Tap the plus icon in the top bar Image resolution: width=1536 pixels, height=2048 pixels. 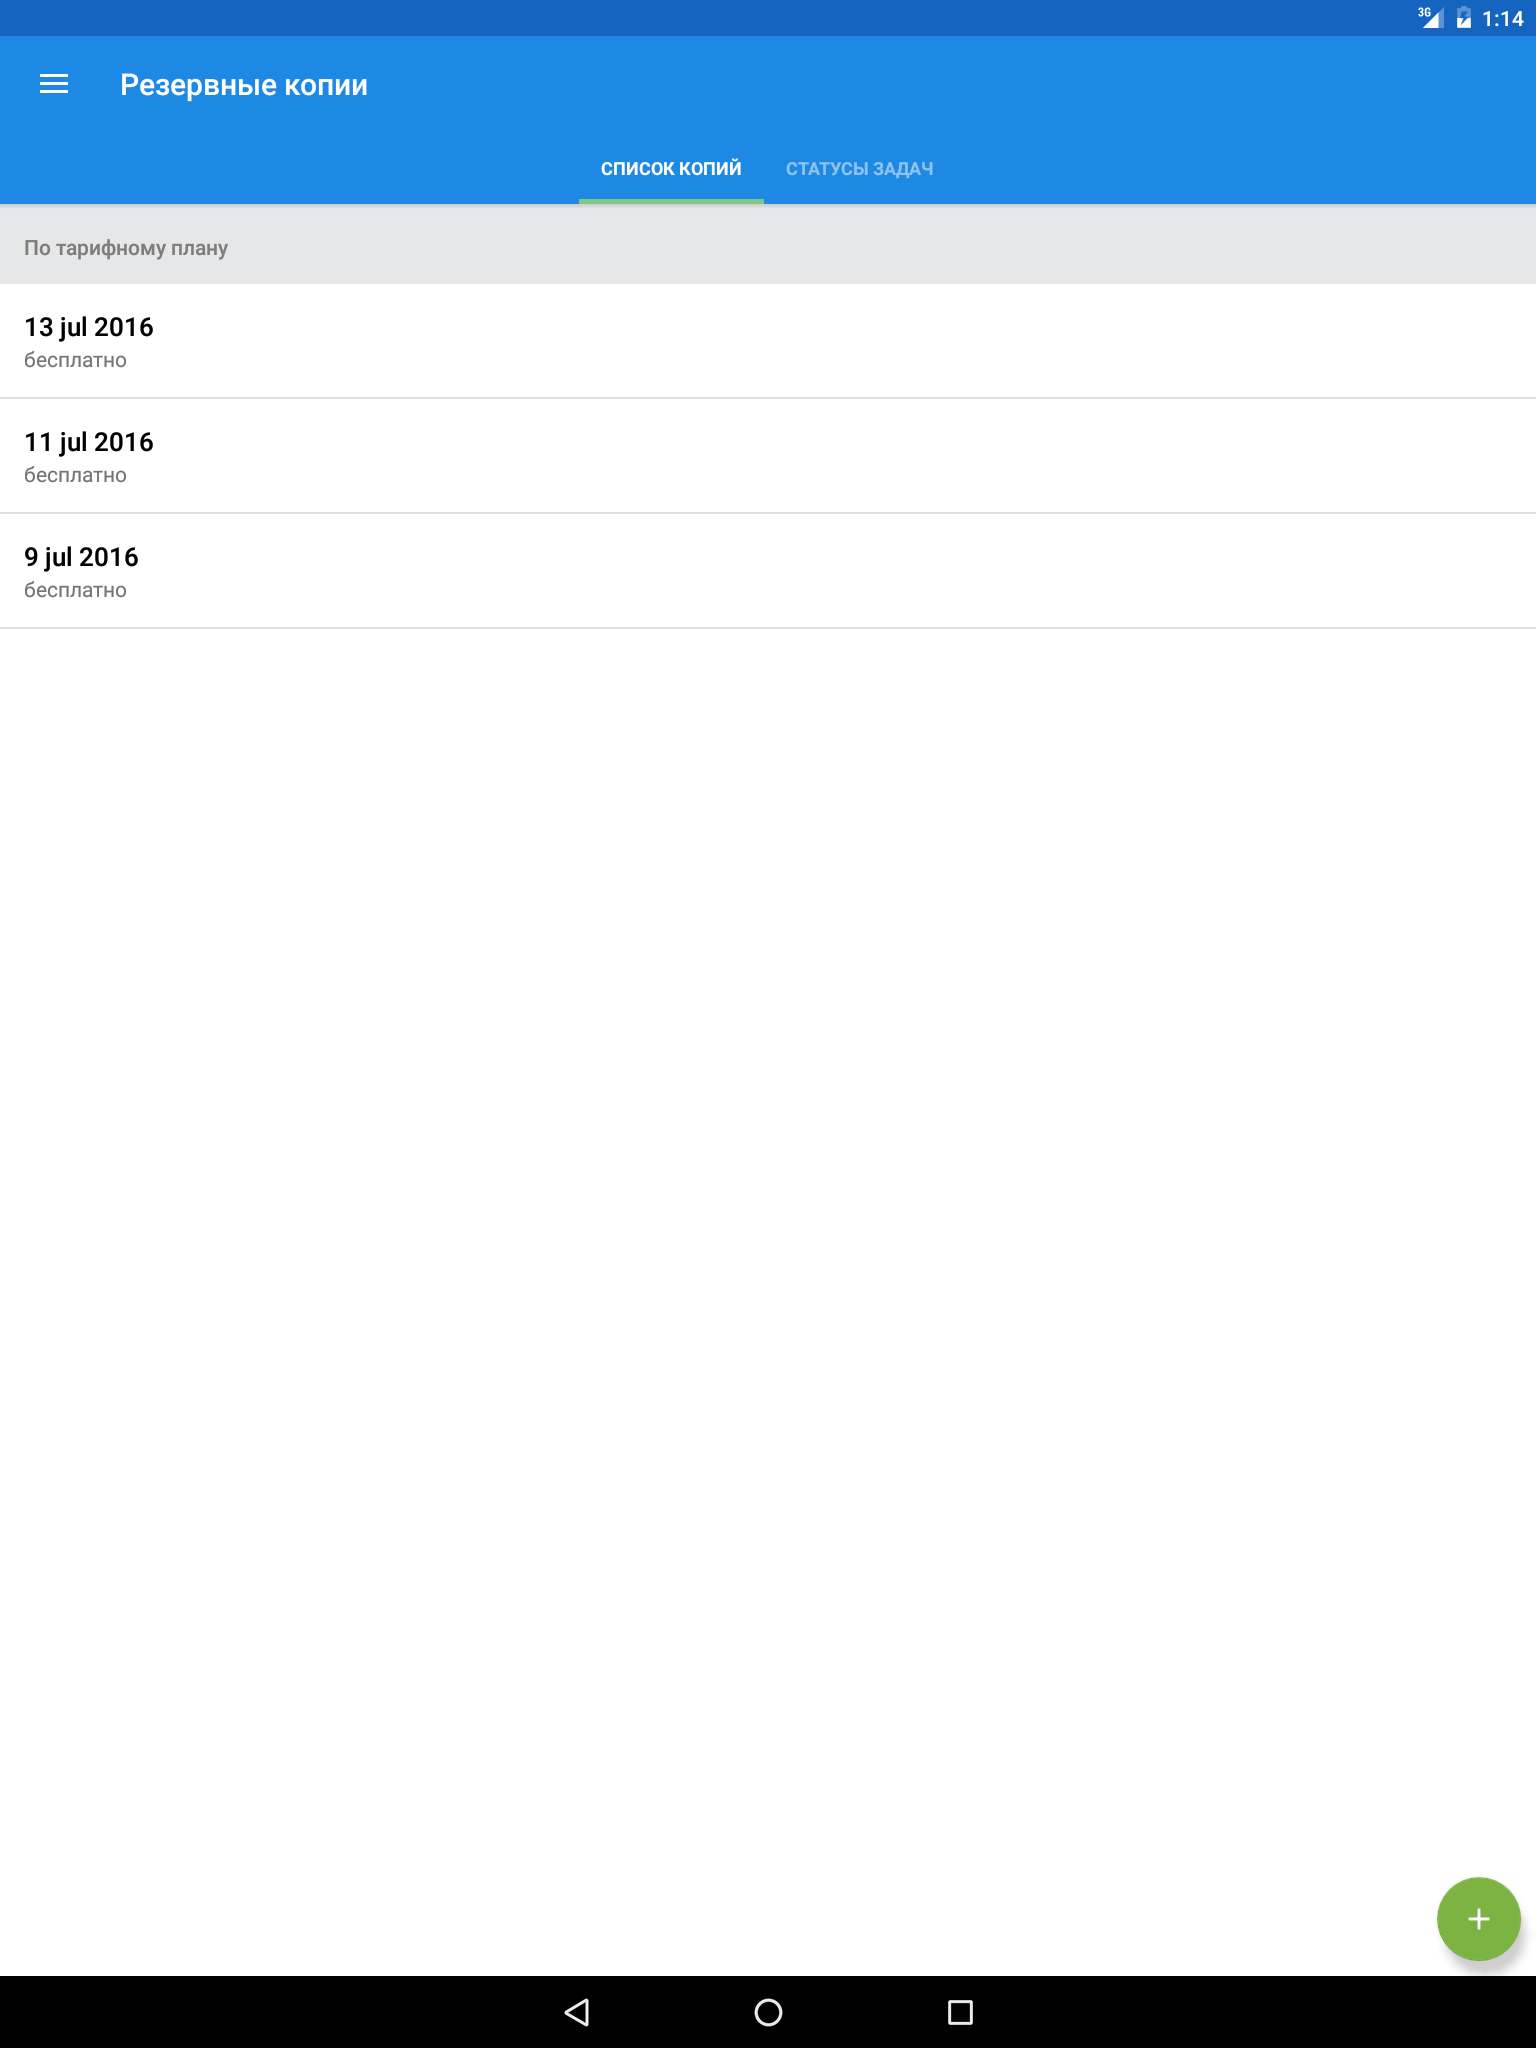(x=1478, y=85)
